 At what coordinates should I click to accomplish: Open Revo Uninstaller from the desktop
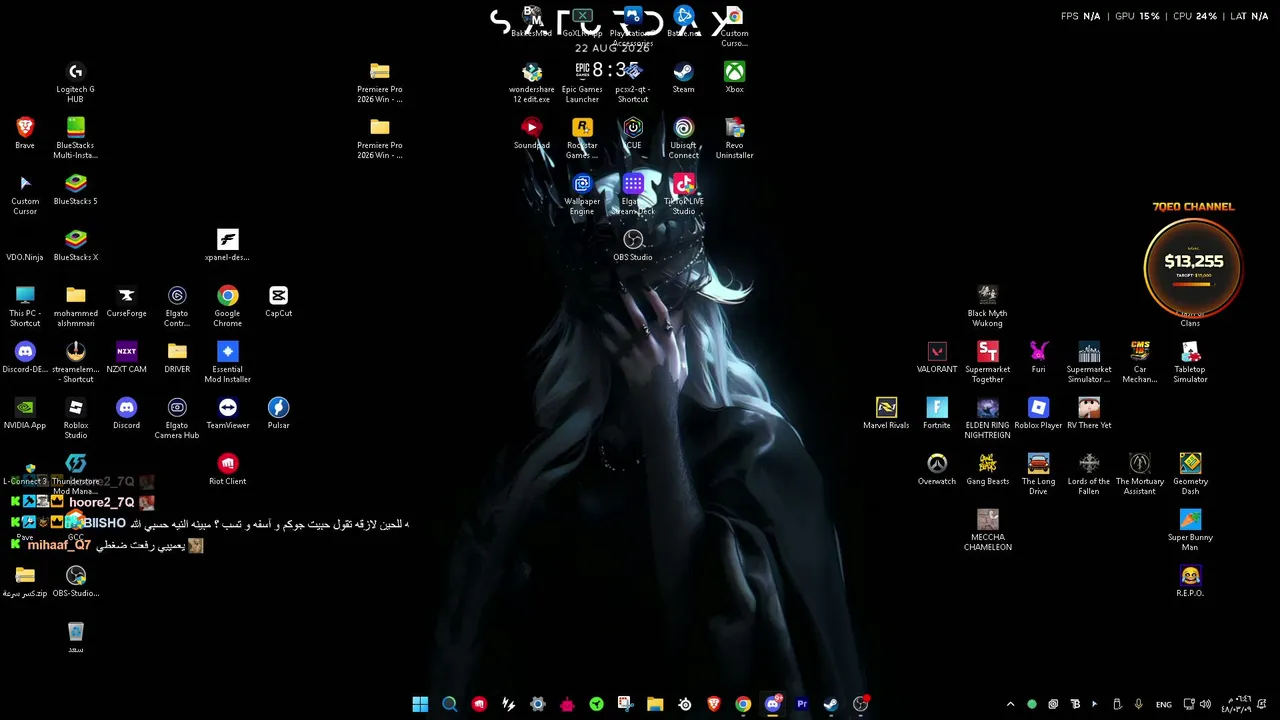[x=734, y=137]
